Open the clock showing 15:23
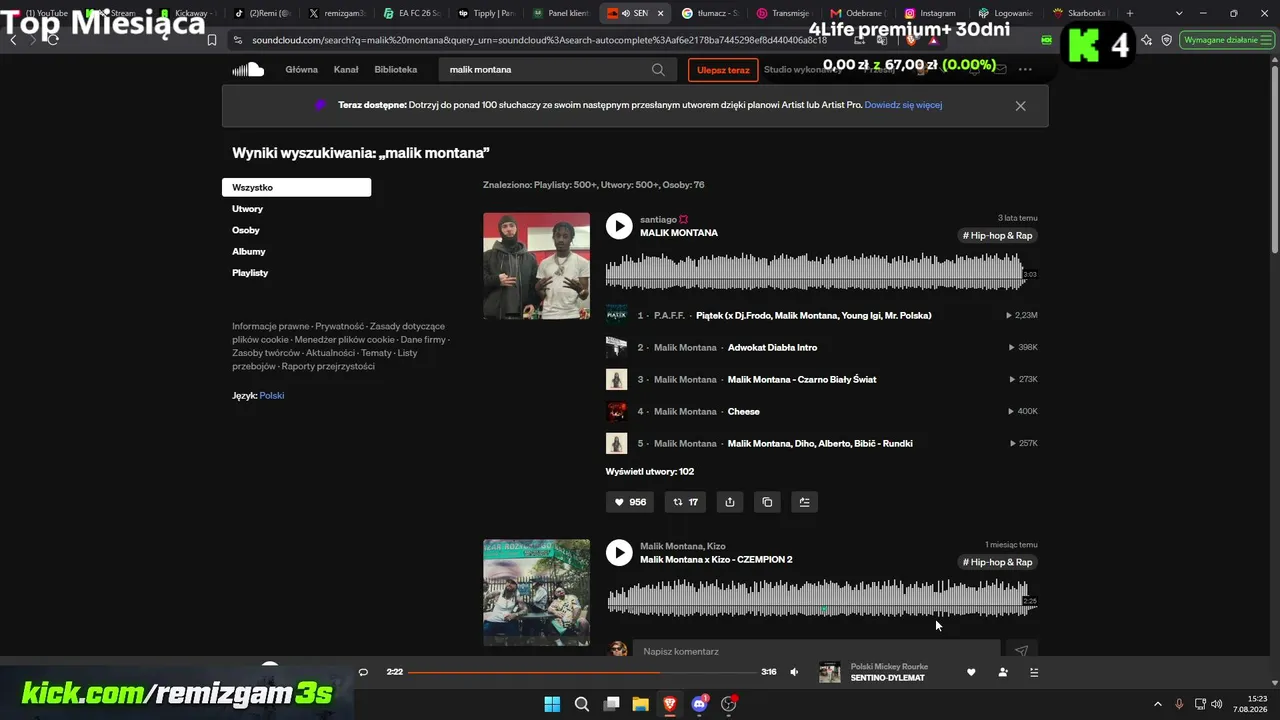The height and width of the screenshot is (720, 1280). pos(1250,704)
